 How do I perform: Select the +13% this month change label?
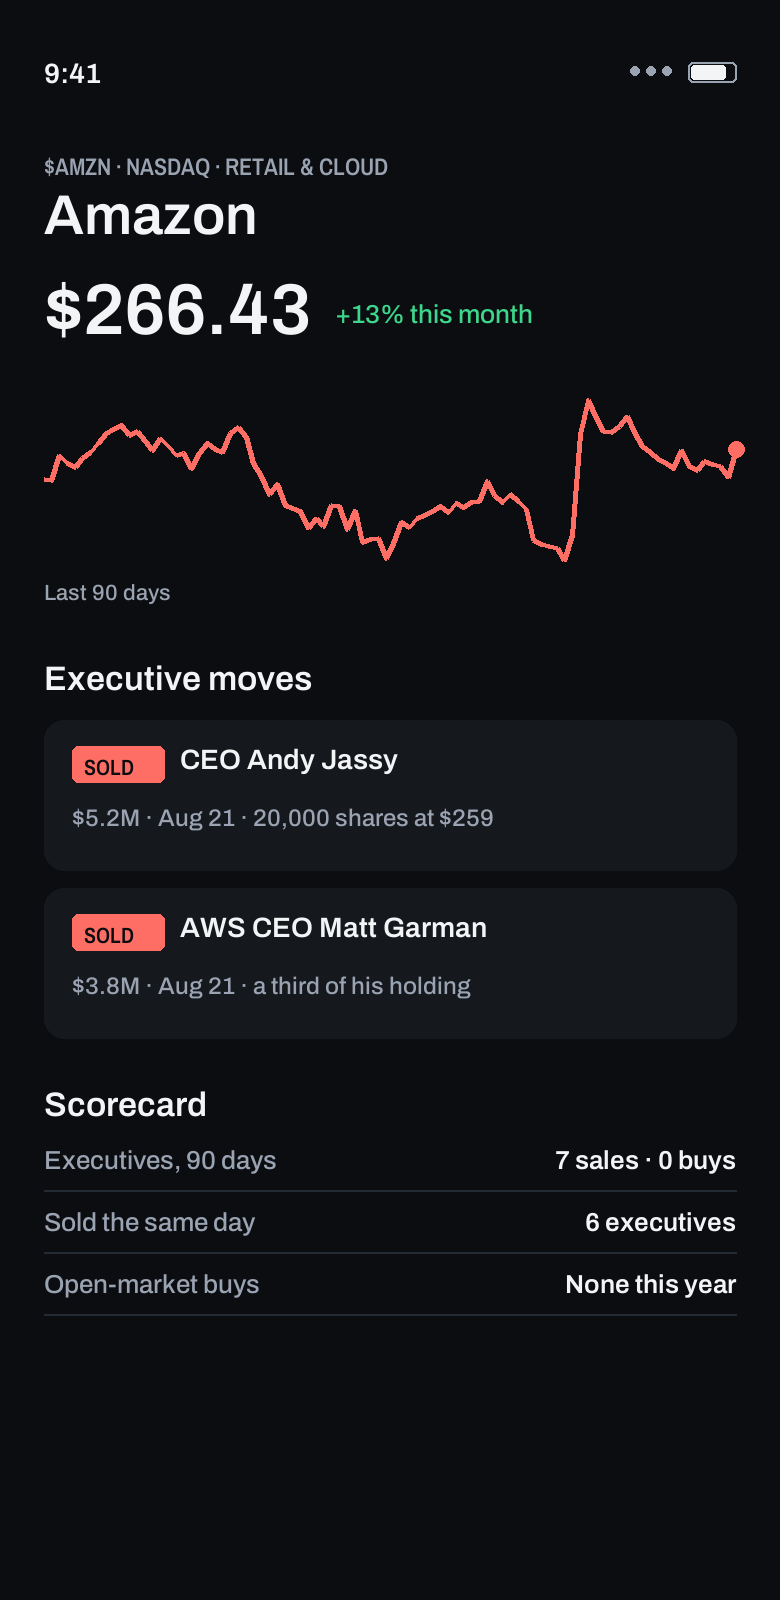tap(434, 314)
